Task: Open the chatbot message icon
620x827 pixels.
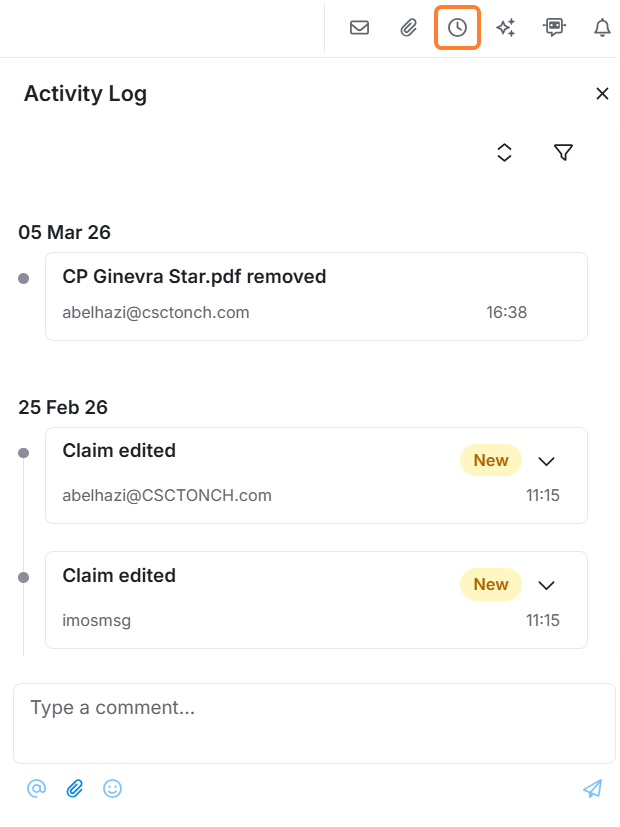Action: 554,28
